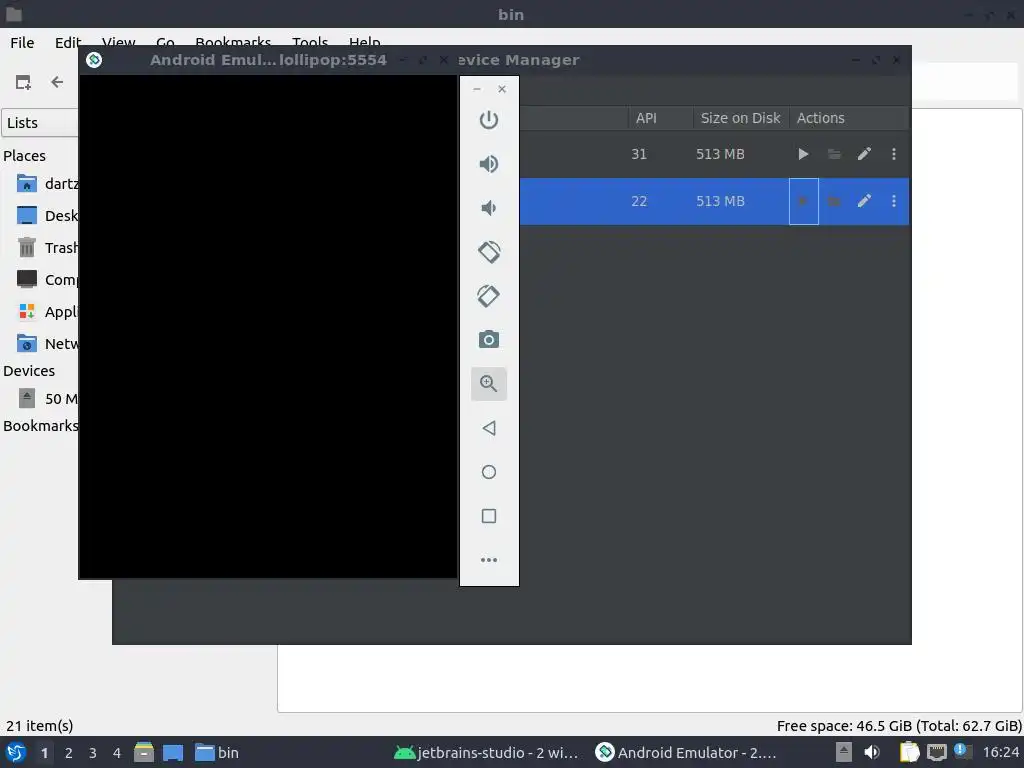
Task: Switch to Android Emulator taskbar entry
Action: click(686, 753)
